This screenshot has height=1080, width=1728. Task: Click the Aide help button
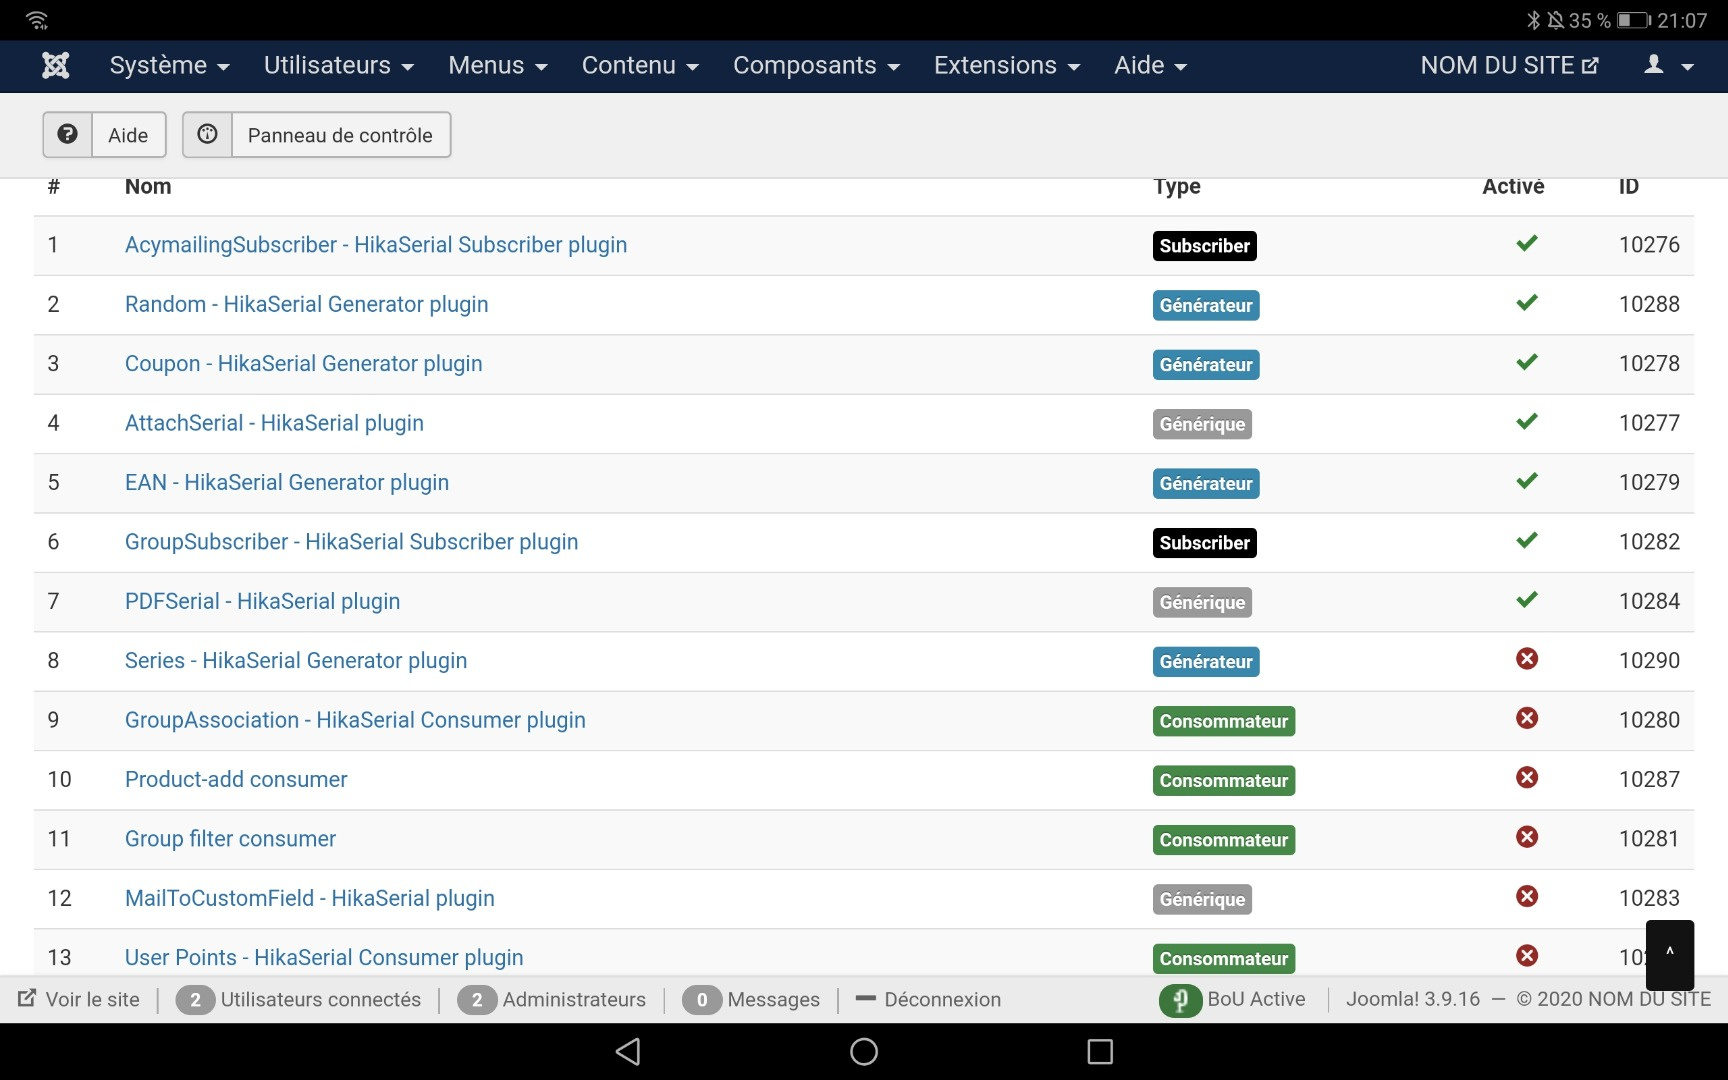click(104, 135)
